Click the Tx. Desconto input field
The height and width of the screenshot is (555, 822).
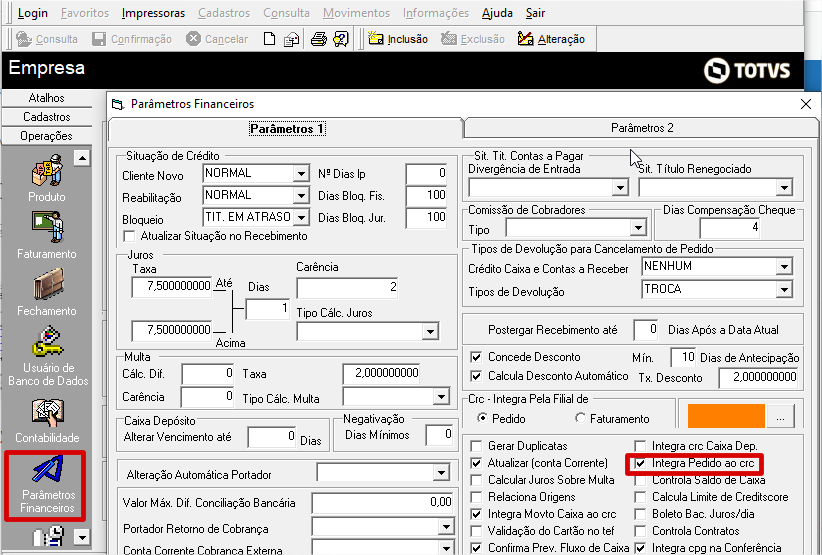point(758,377)
